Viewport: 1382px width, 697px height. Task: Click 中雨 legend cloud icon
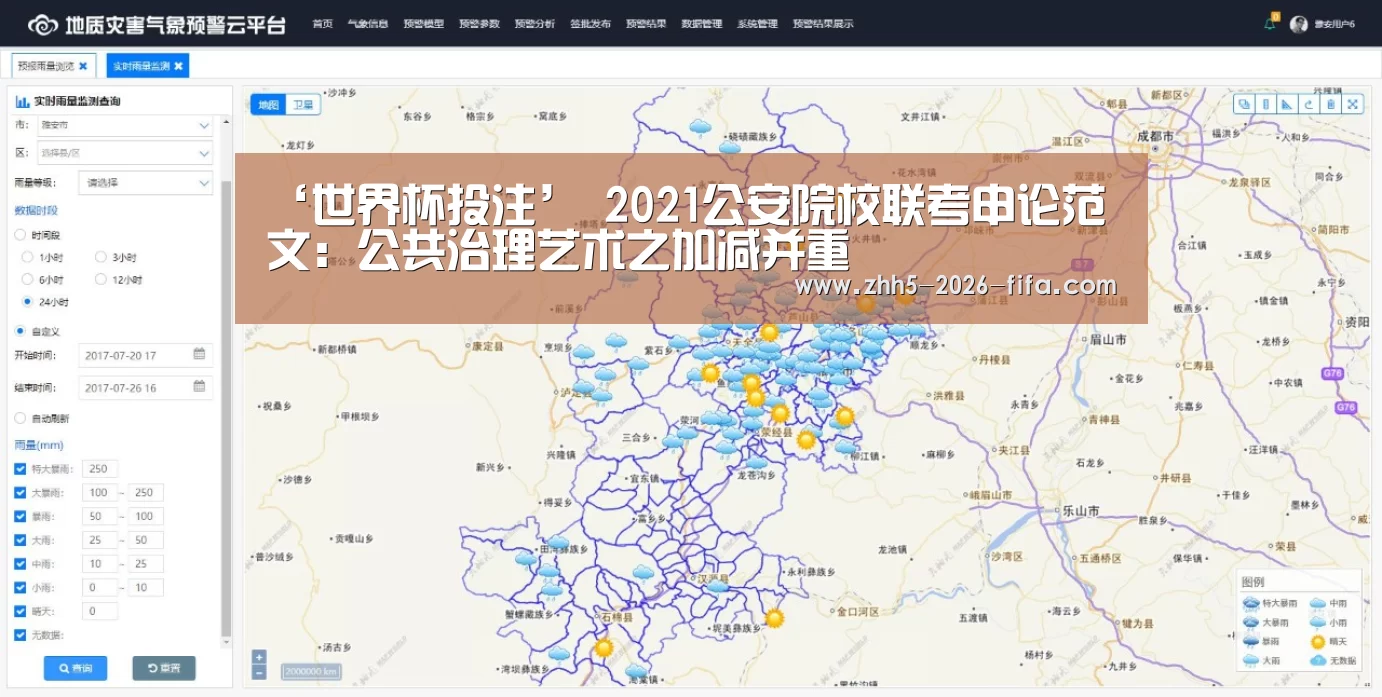coord(1318,603)
